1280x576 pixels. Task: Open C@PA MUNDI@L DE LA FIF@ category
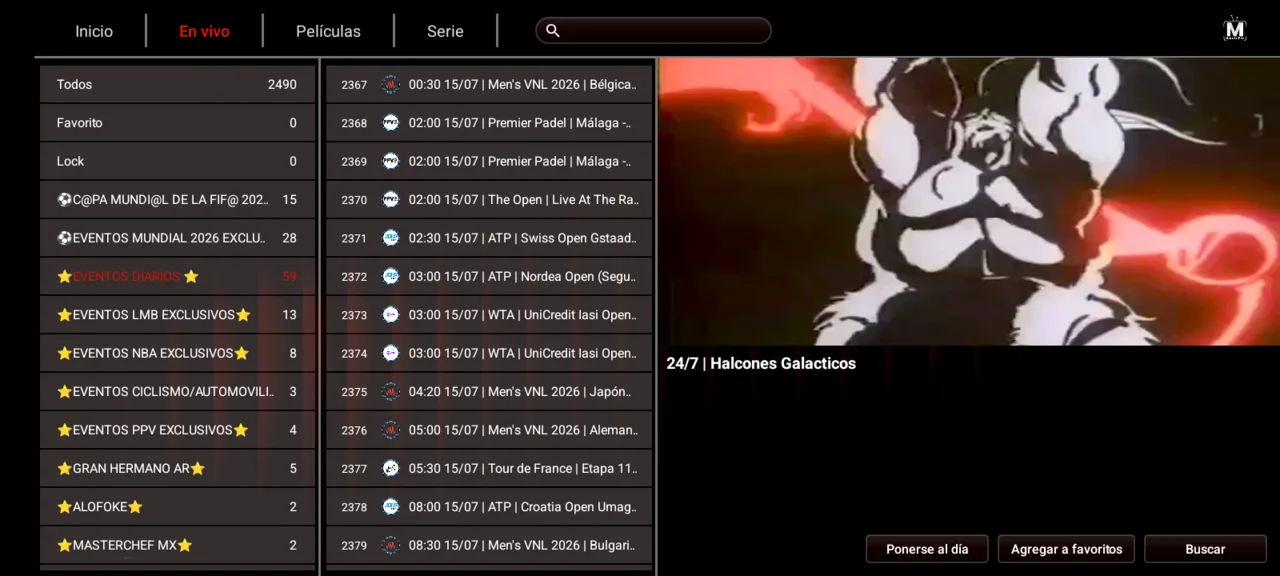[177, 200]
